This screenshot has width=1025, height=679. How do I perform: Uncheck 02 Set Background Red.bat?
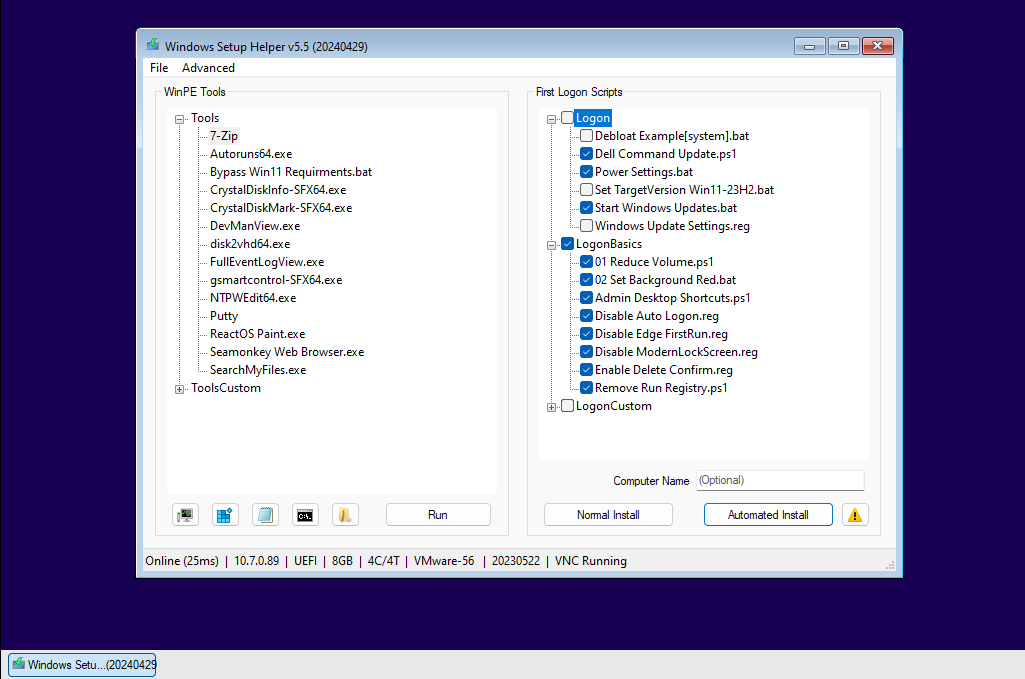point(586,280)
